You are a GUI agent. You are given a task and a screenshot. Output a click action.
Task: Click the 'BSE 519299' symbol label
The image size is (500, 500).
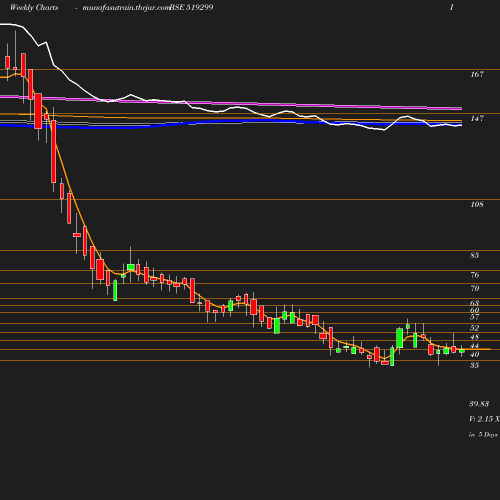(x=192, y=7)
